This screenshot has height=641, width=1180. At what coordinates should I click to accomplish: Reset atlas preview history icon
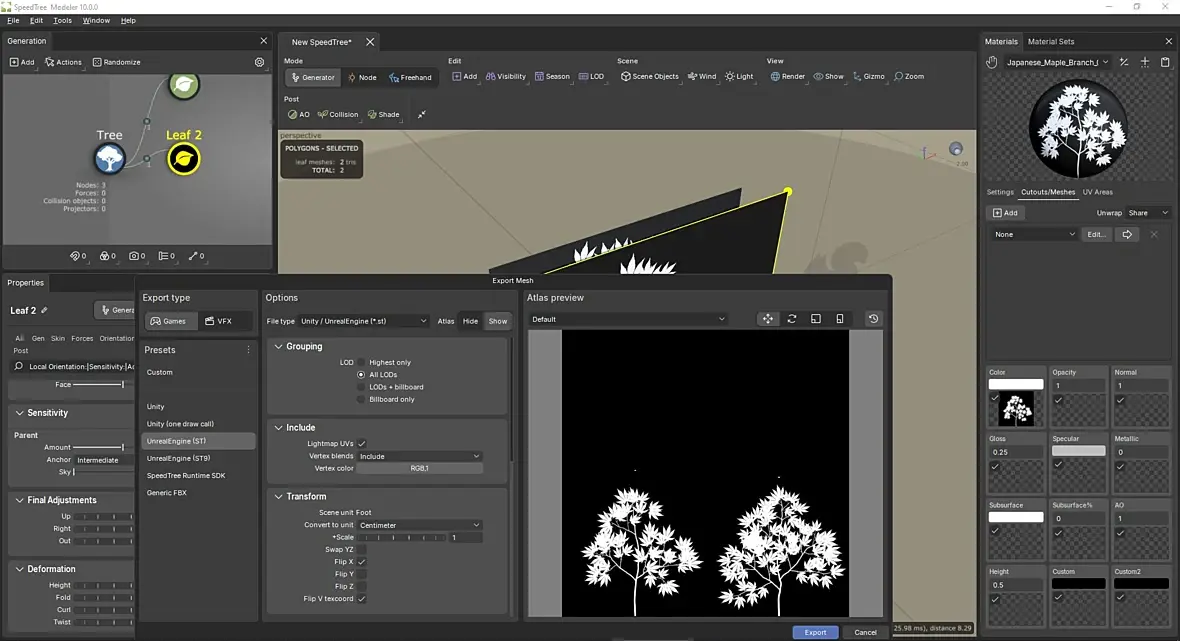pos(873,319)
